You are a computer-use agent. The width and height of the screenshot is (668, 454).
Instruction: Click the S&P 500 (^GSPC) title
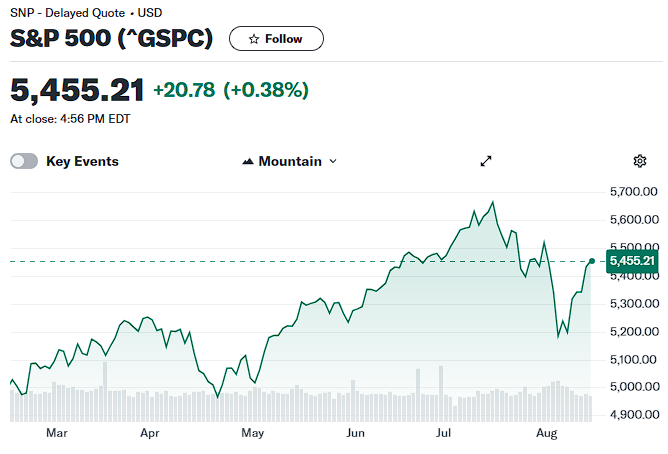pyautogui.click(x=111, y=38)
